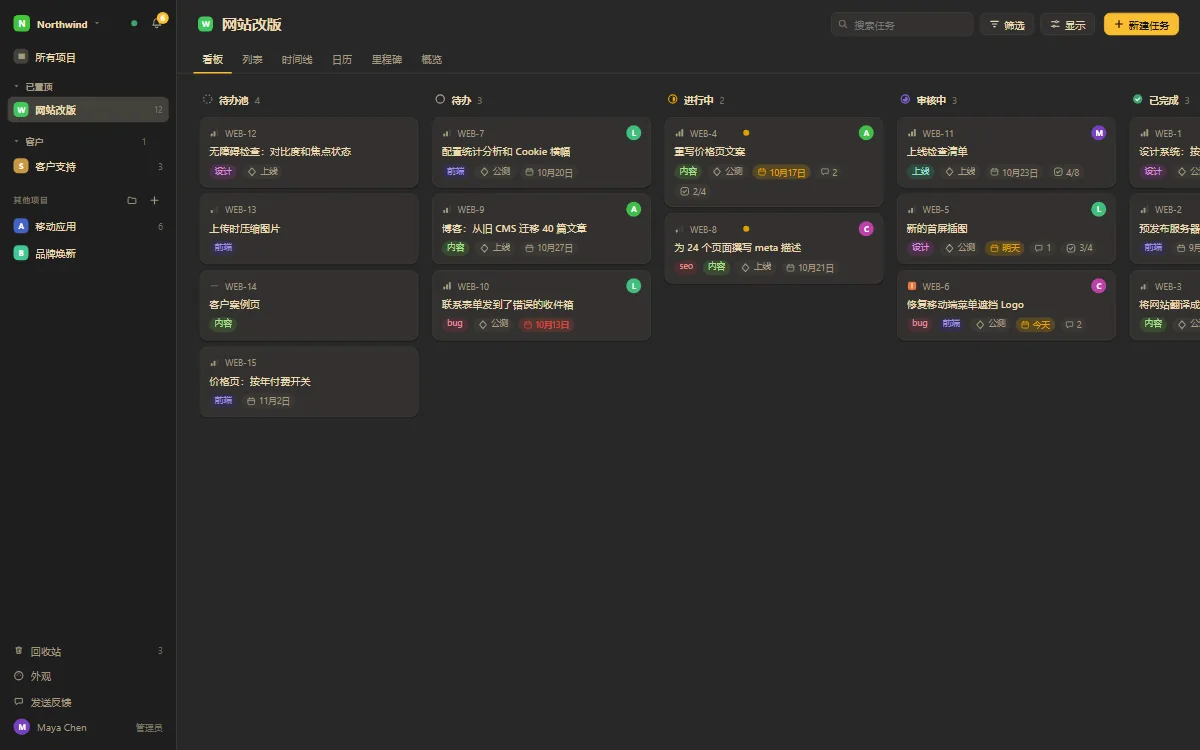Viewport: 1200px width, 750px height.
Task: Click the urgent priority icon on WEB-6
Action: click(912, 286)
